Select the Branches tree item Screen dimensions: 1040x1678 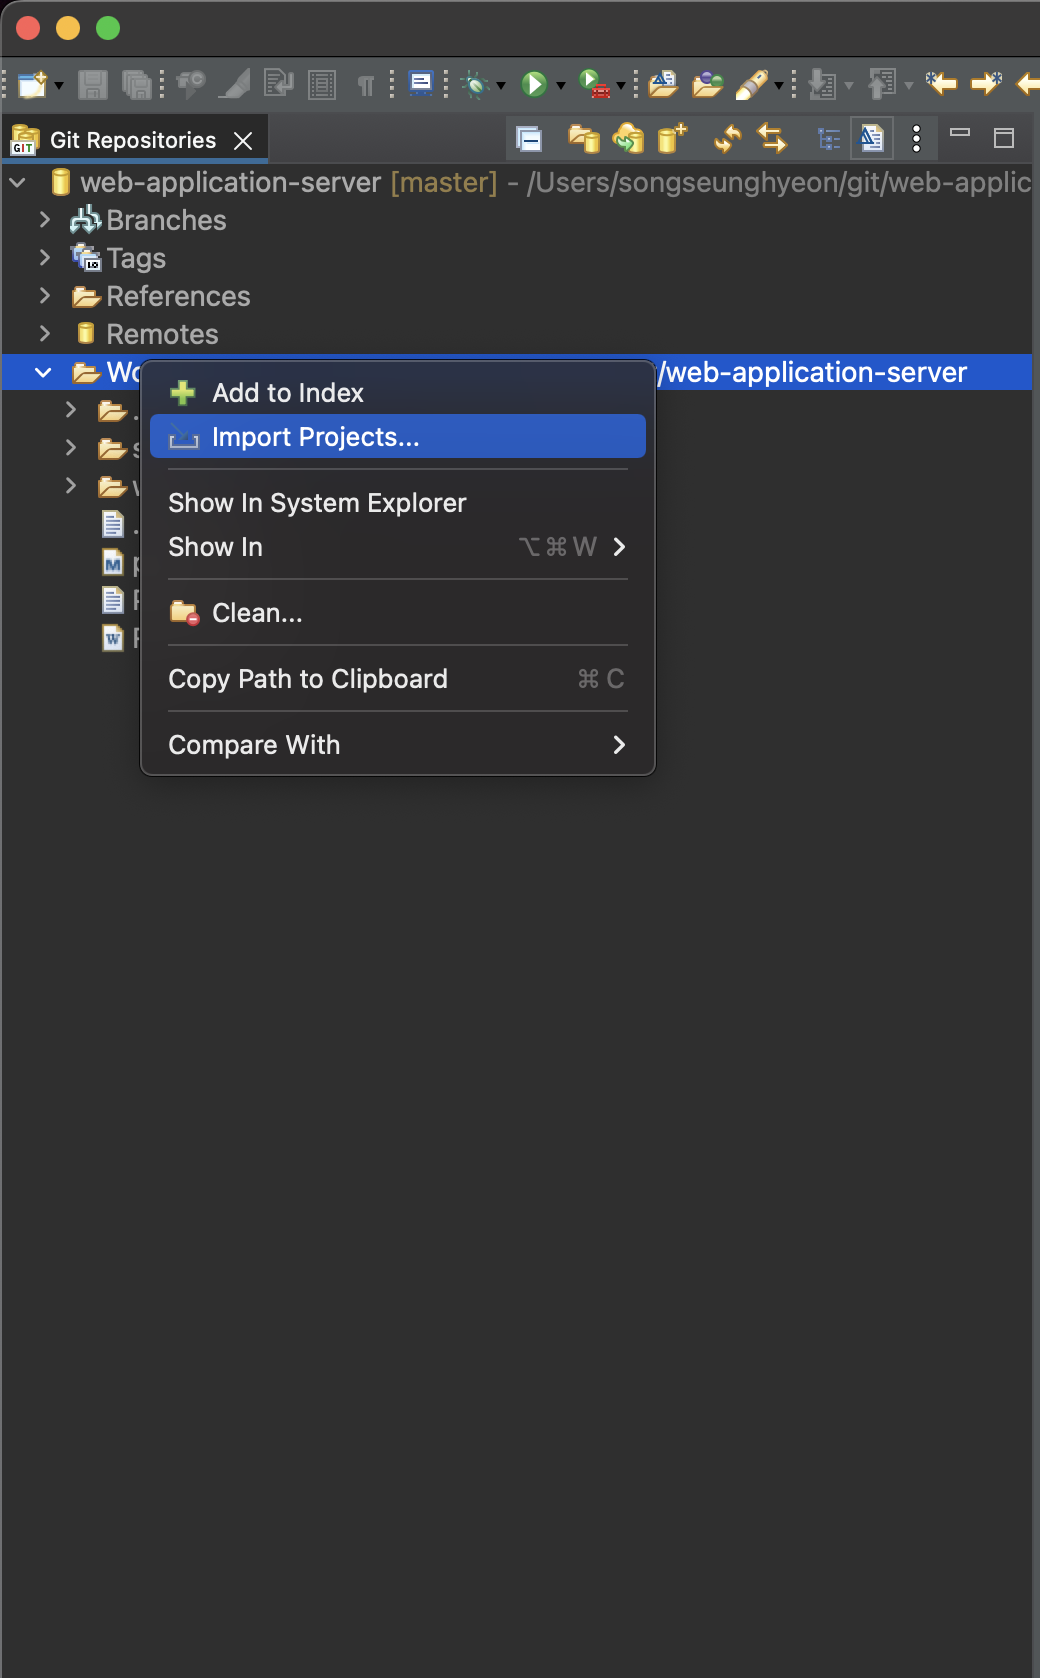166,220
